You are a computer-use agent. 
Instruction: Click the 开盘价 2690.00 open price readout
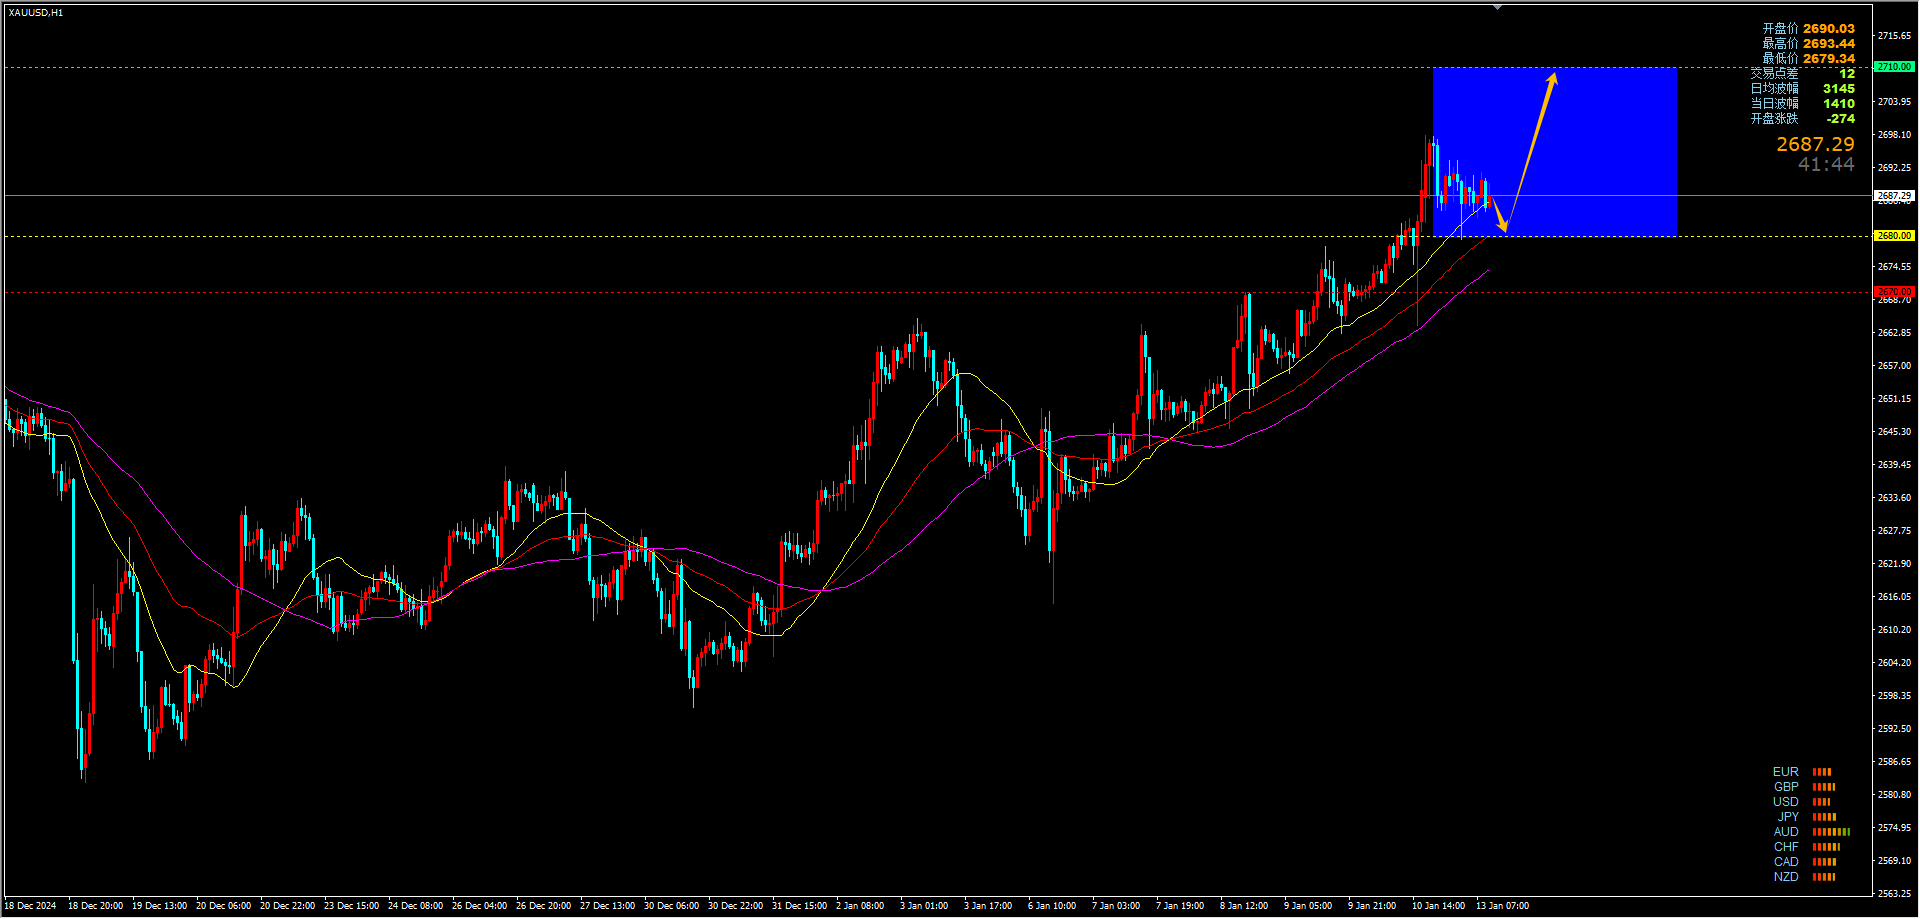pos(1808,29)
